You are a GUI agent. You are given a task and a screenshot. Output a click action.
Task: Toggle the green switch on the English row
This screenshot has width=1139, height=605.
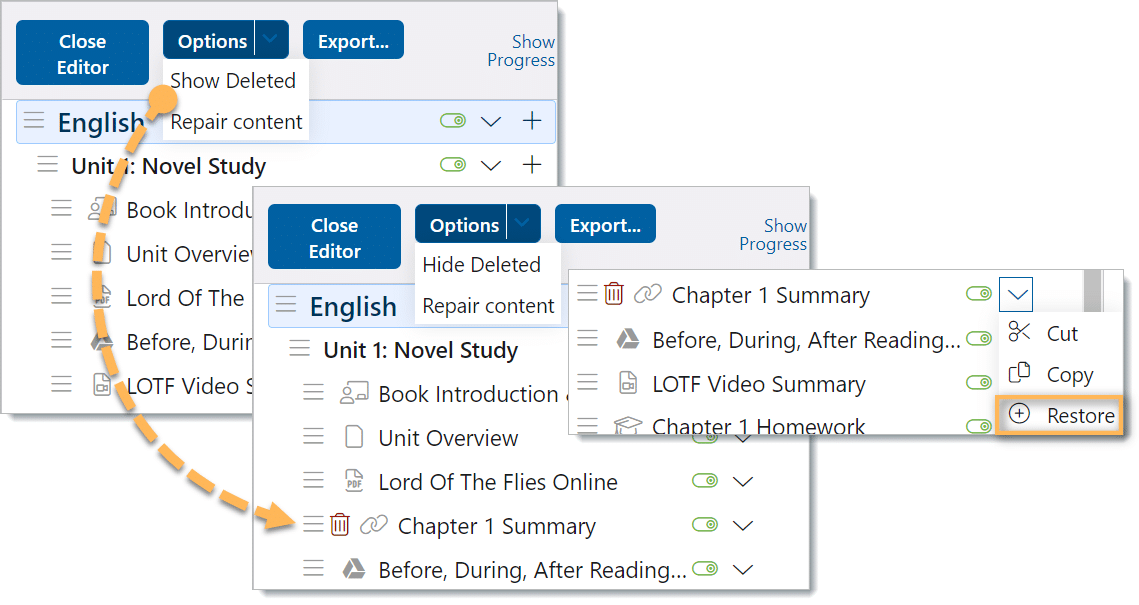pos(453,121)
